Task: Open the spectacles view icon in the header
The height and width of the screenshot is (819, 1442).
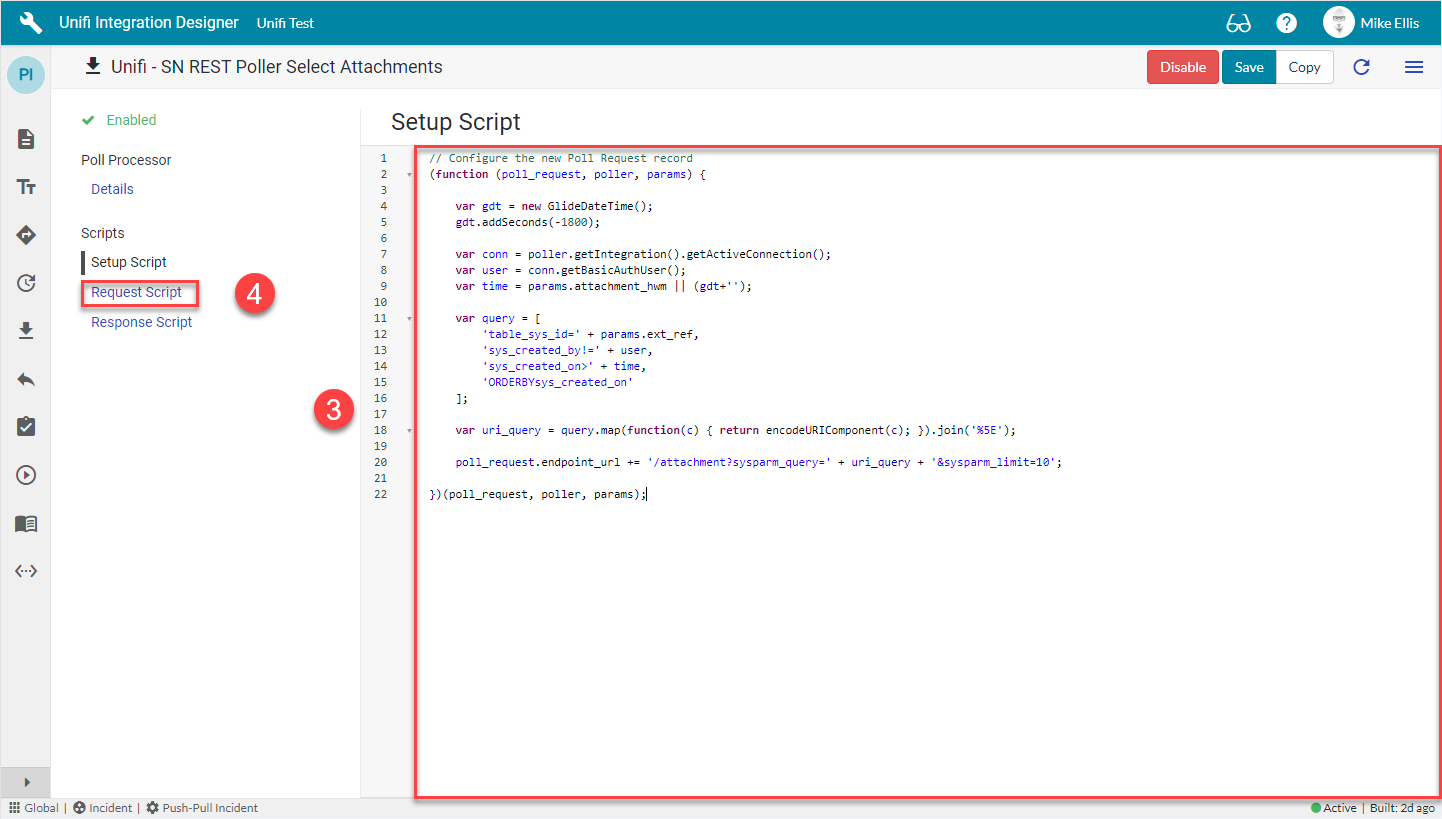Action: click(x=1238, y=22)
